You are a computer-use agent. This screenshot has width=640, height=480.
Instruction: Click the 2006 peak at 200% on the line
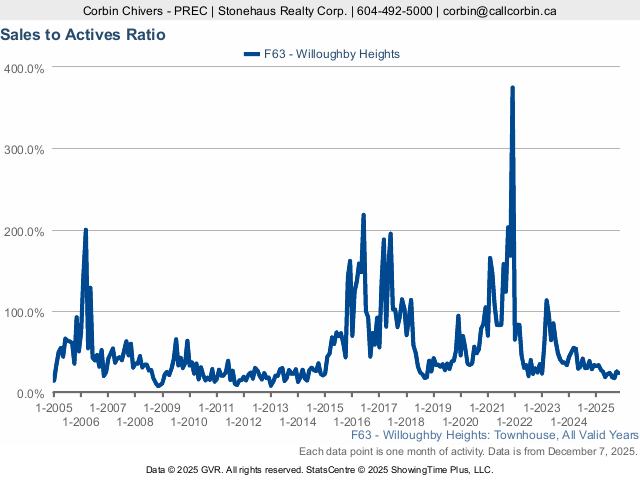coord(85,230)
